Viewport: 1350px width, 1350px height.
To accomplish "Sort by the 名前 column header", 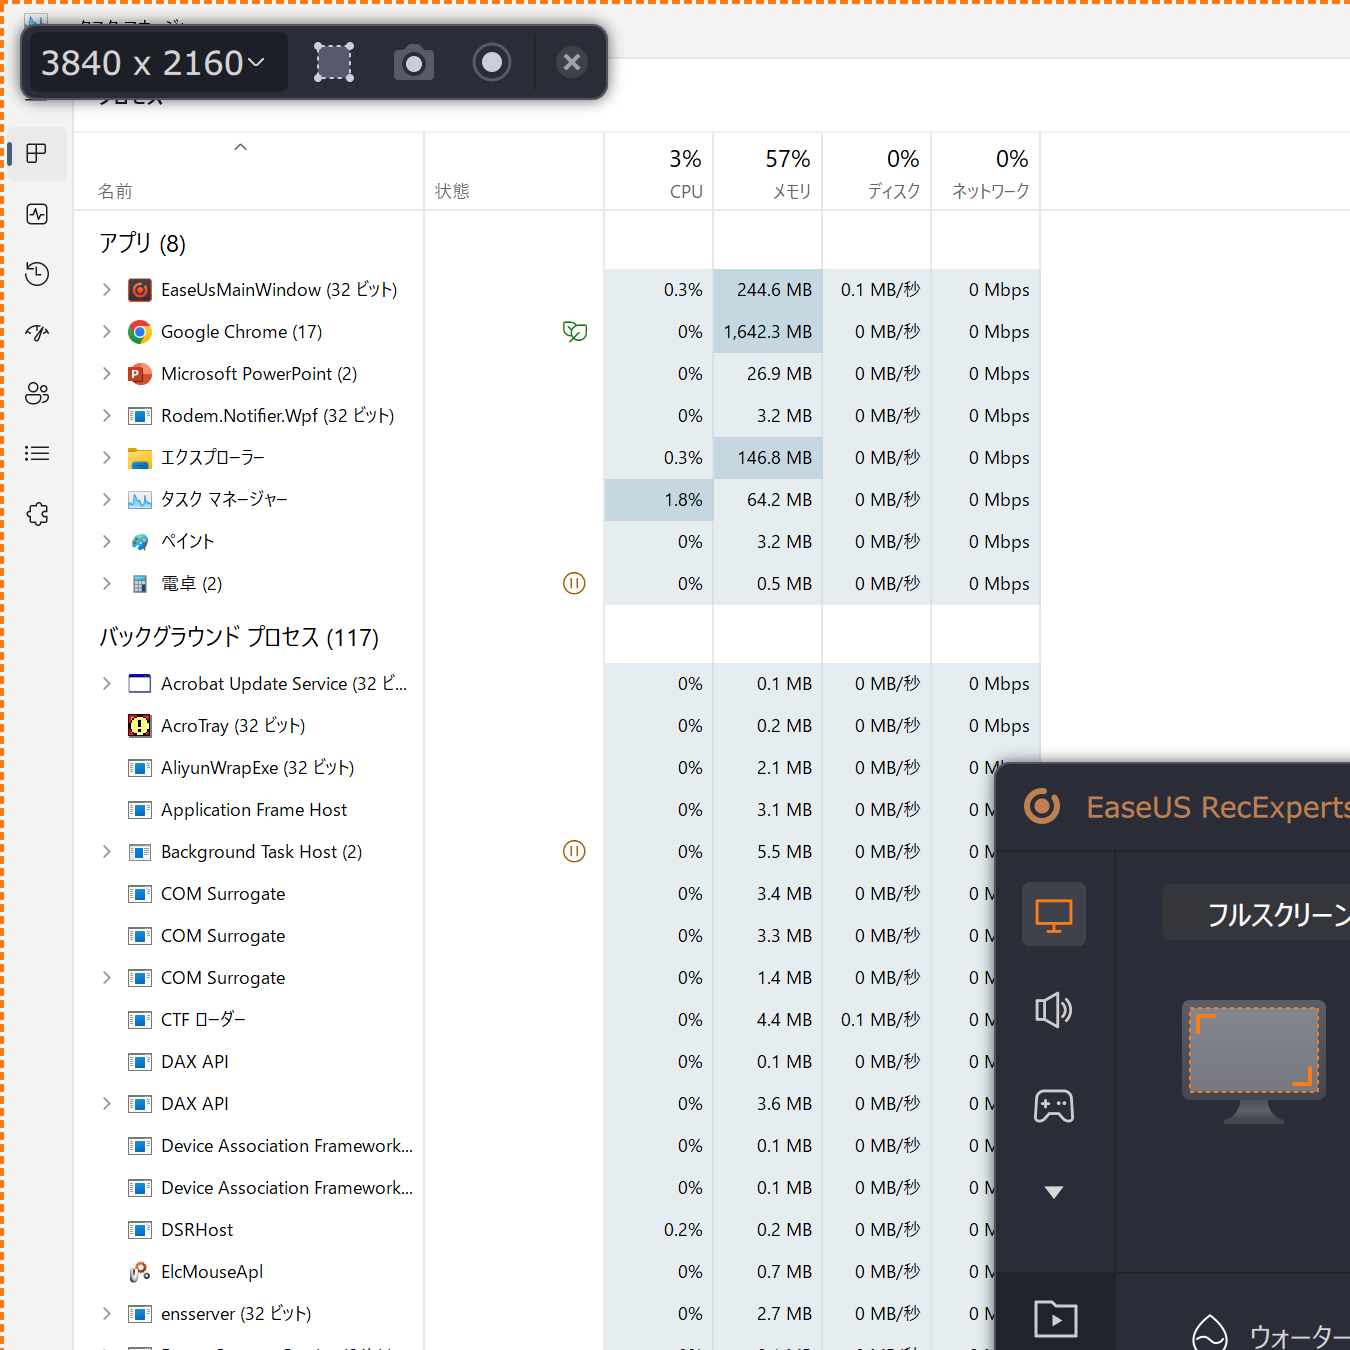I will (x=249, y=172).
